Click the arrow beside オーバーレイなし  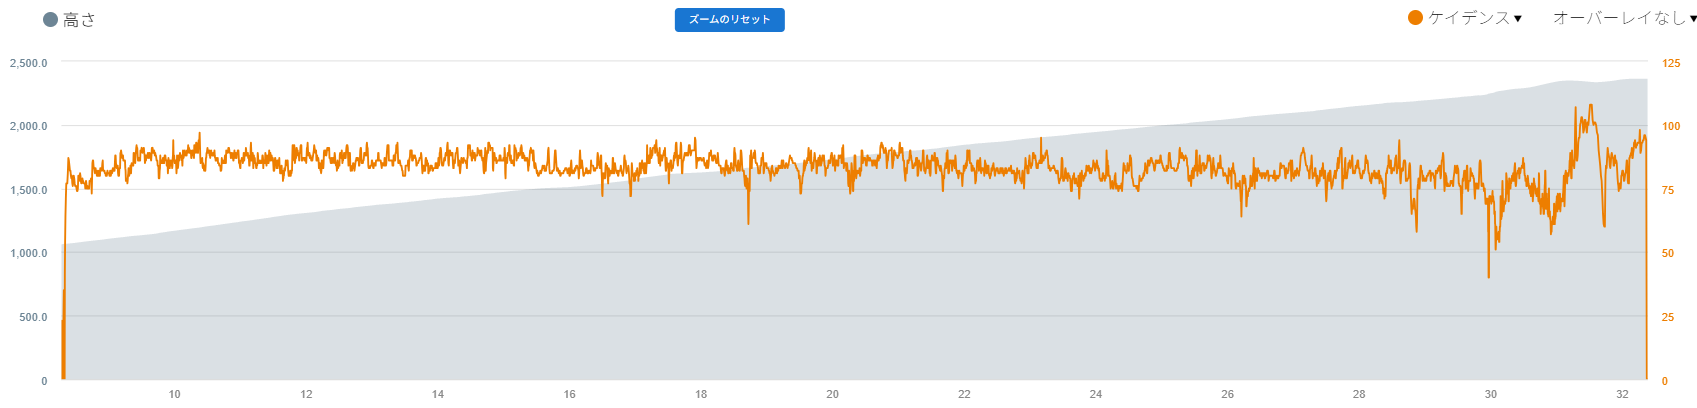(1692, 19)
